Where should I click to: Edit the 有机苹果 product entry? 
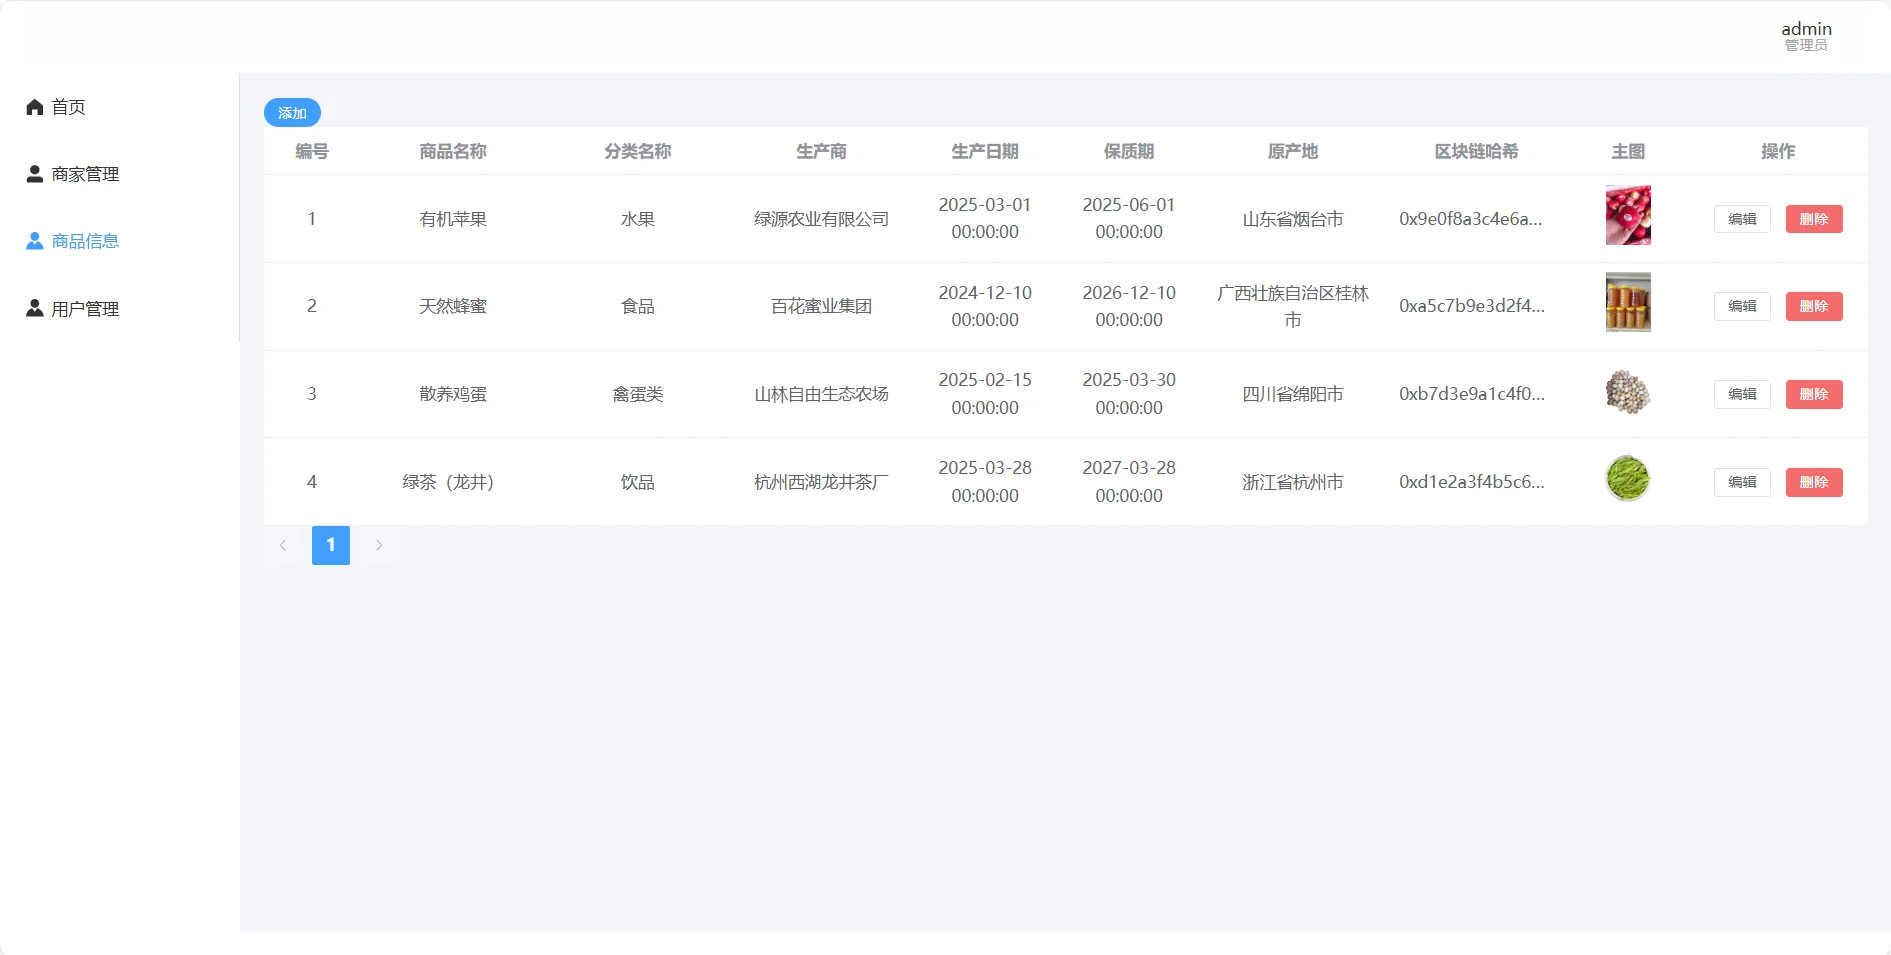tap(1741, 219)
